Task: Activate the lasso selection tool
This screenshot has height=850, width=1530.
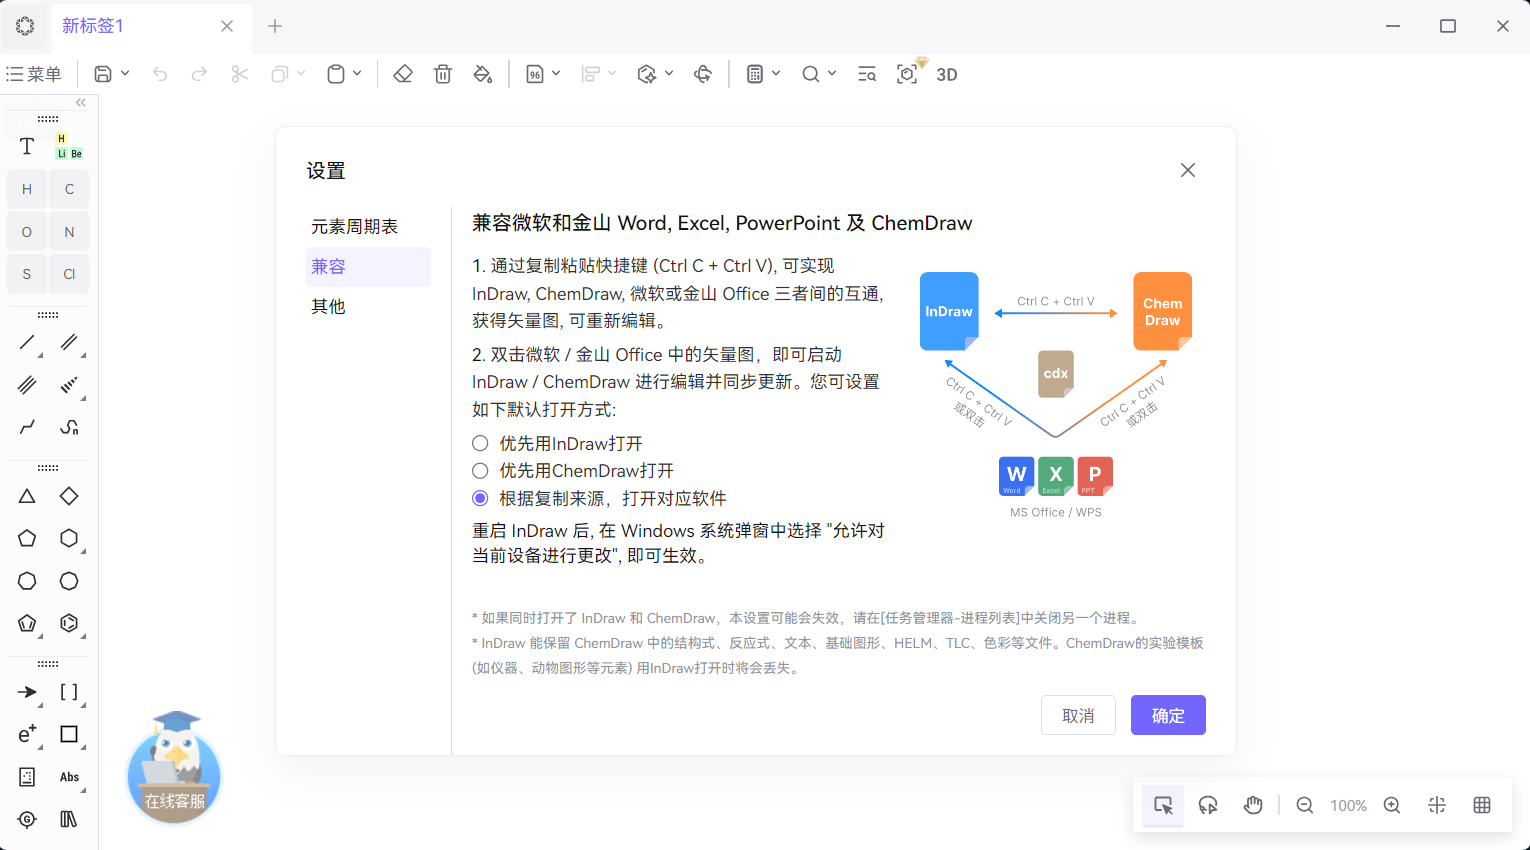Action: (x=1208, y=805)
